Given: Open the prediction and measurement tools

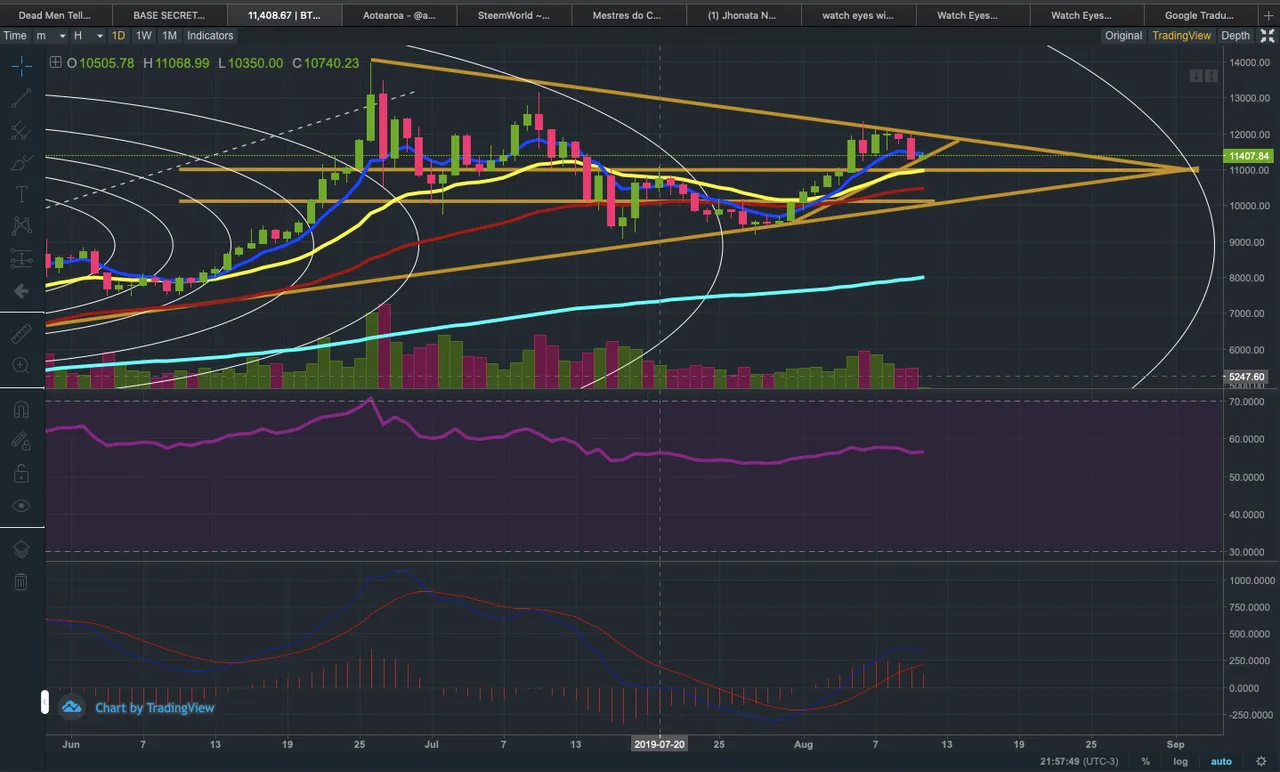Looking at the screenshot, I should [x=21, y=258].
